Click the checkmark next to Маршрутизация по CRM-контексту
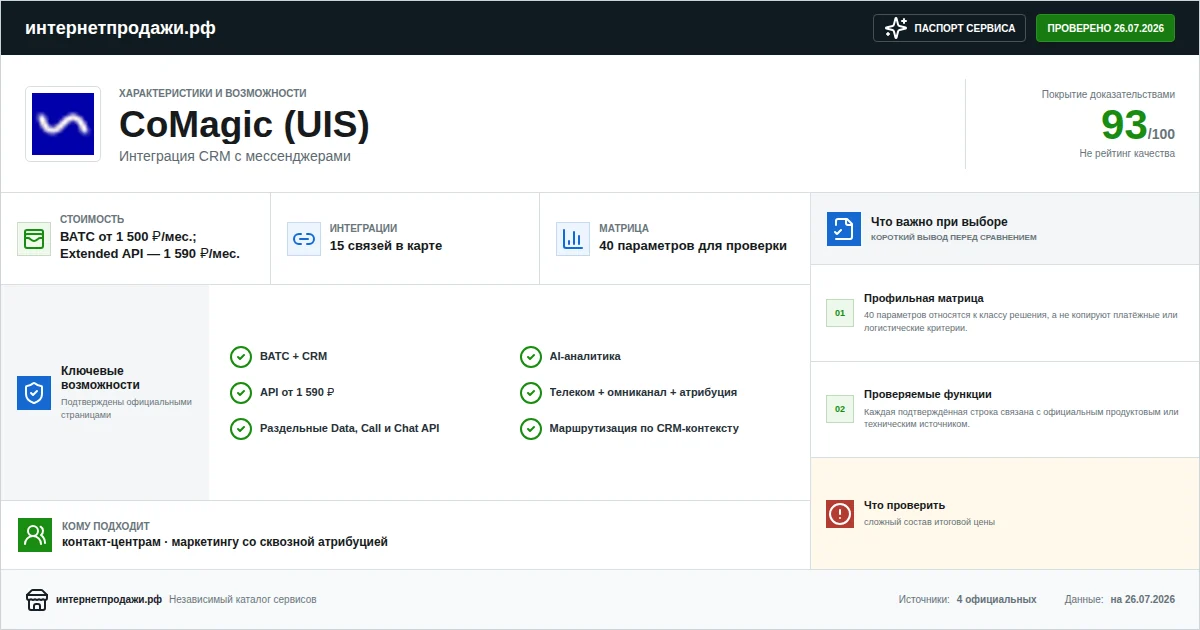This screenshot has width=1200, height=630. [x=531, y=429]
